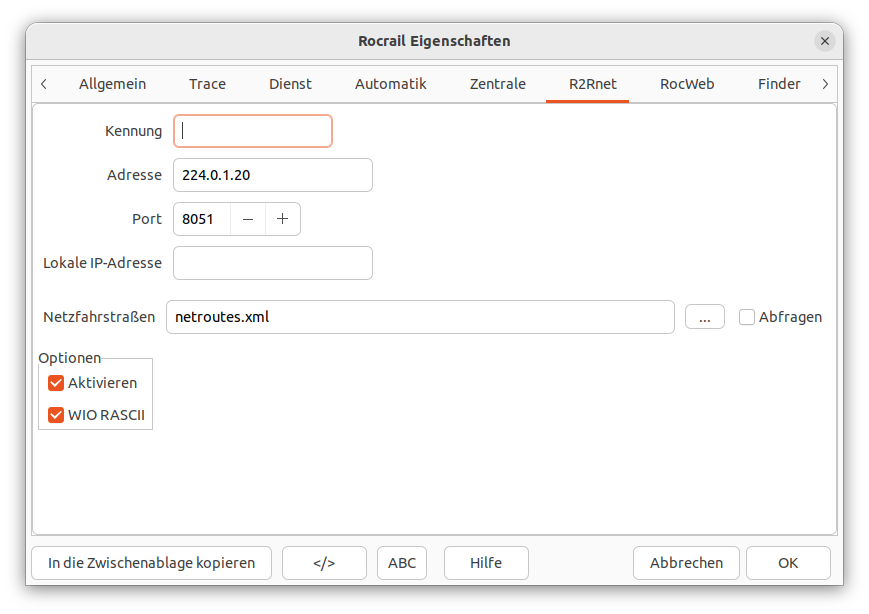Viewport: 869px width, 614px height.
Task: Click In die Zwischenablage kopieren
Action: pyautogui.click(x=151, y=563)
